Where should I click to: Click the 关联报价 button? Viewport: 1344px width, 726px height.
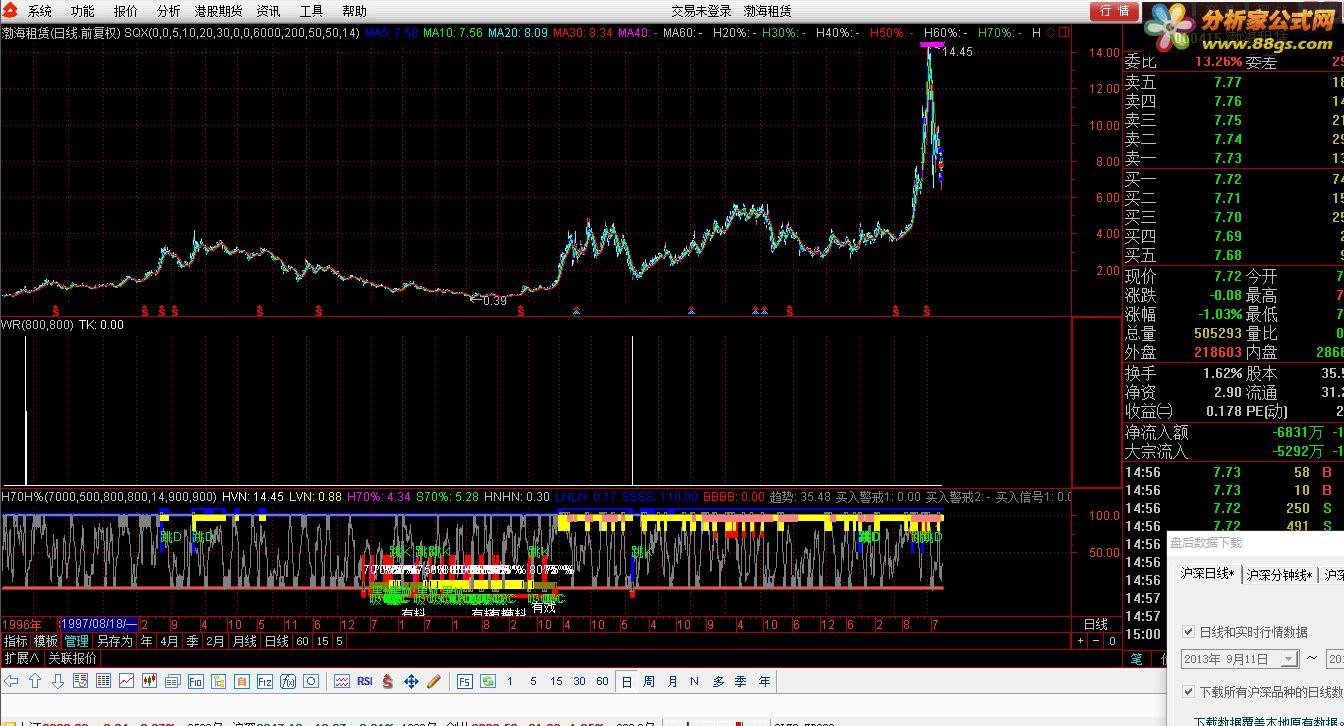click(x=72, y=658)
